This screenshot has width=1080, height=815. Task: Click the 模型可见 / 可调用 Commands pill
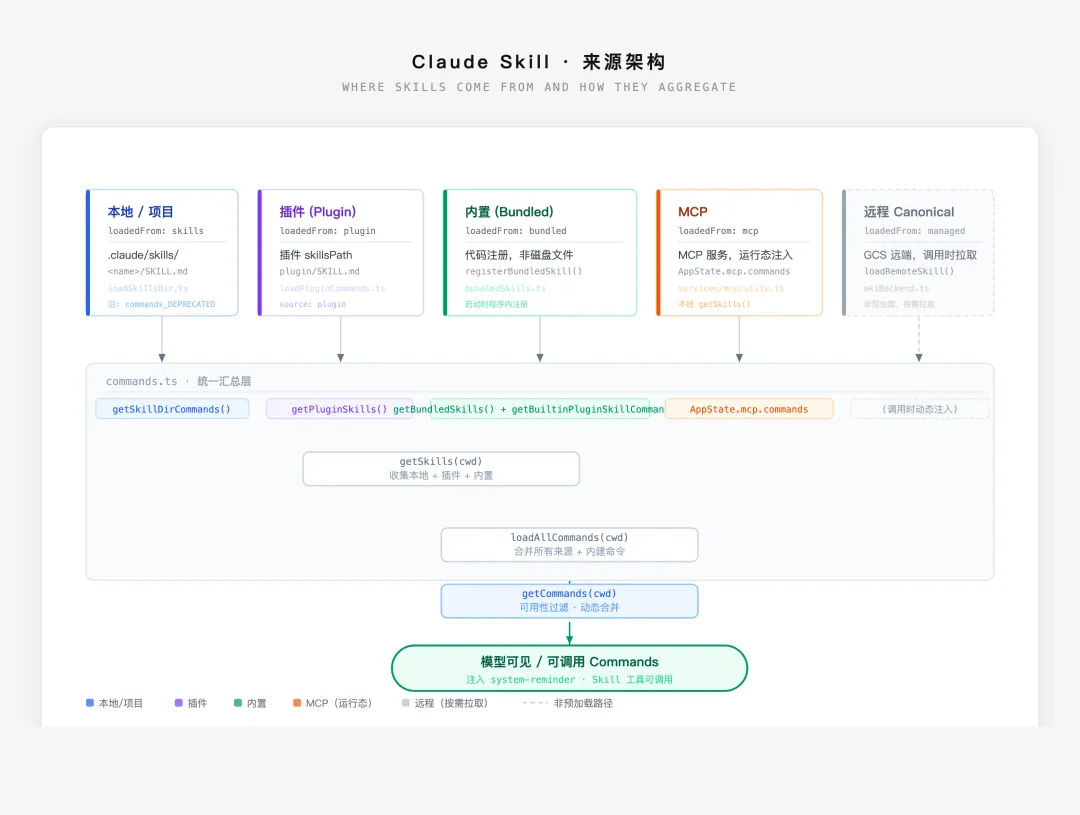[569, 668]
